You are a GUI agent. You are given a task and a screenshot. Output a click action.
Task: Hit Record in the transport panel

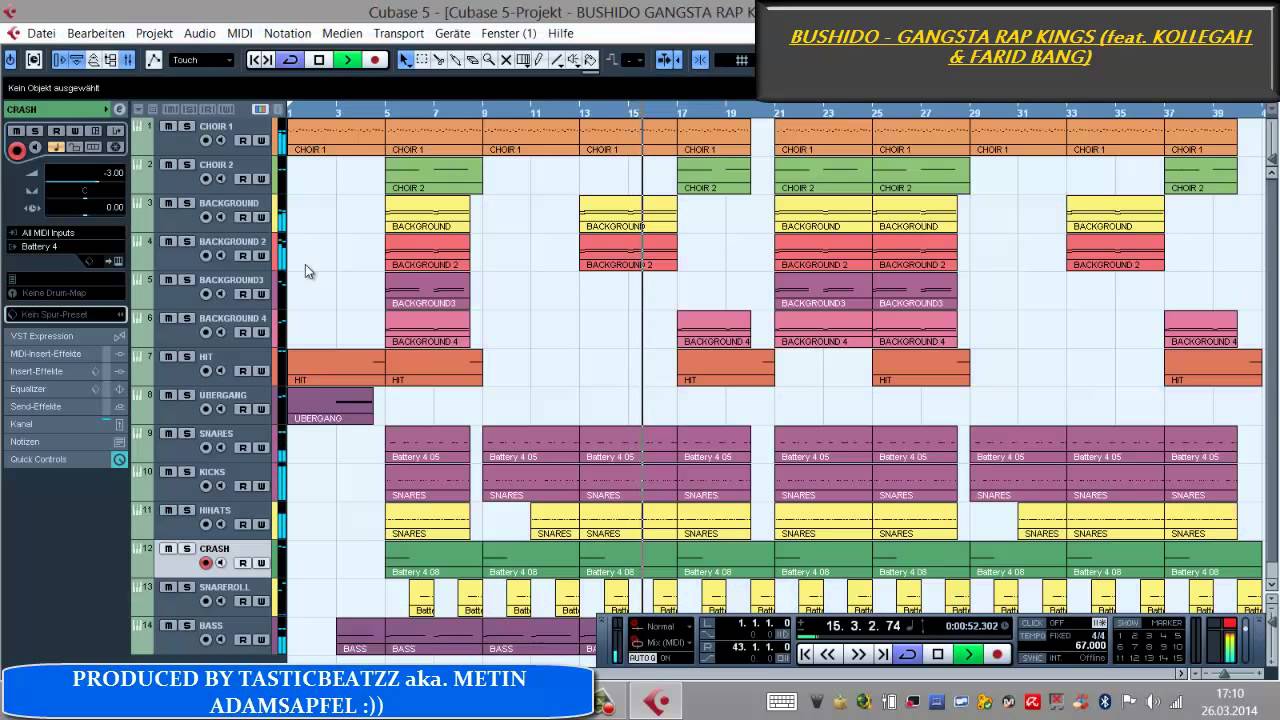click(x=997, y=655)
